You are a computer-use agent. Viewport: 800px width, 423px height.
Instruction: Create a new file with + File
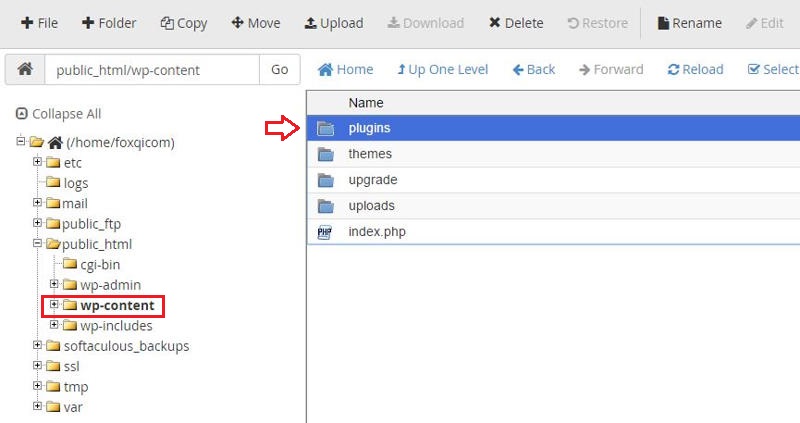[x=39, y=23]
